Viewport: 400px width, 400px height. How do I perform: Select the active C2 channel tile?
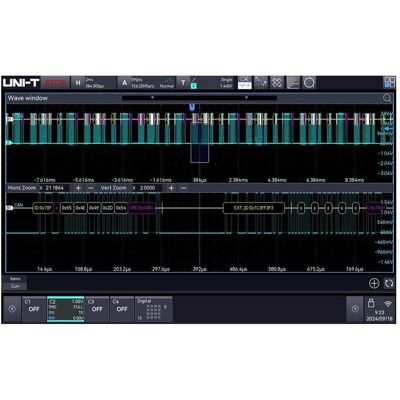[x=66, y=309]
